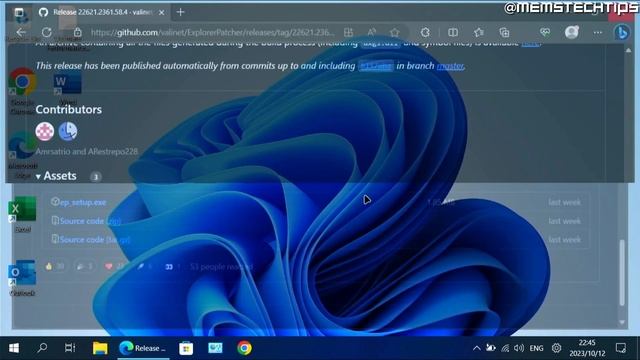Image resolution: width=640 pixels, height=360 pixels.
Task: Add this page to favorites with star
Action: tap(394, 32)
